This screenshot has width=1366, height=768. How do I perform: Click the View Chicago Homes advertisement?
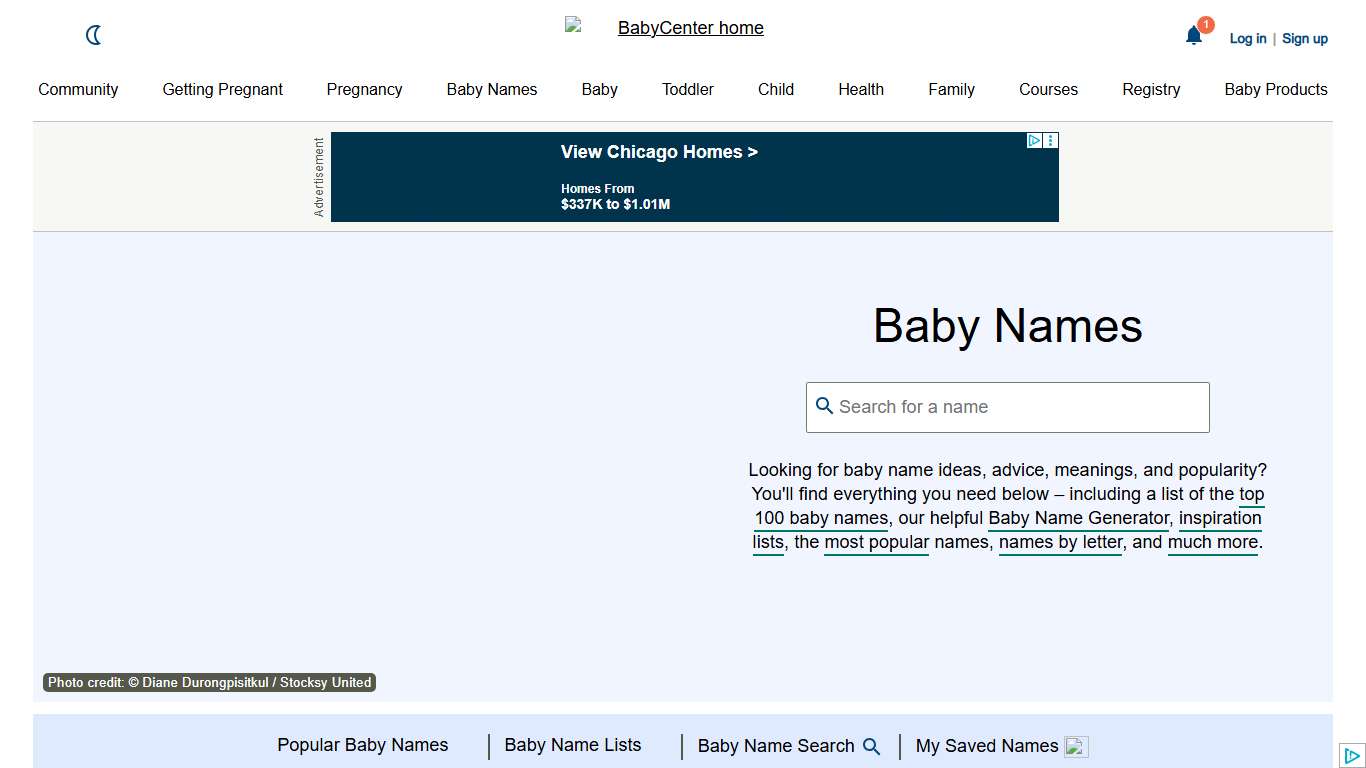pyautogui.click(x=659, y=152)
